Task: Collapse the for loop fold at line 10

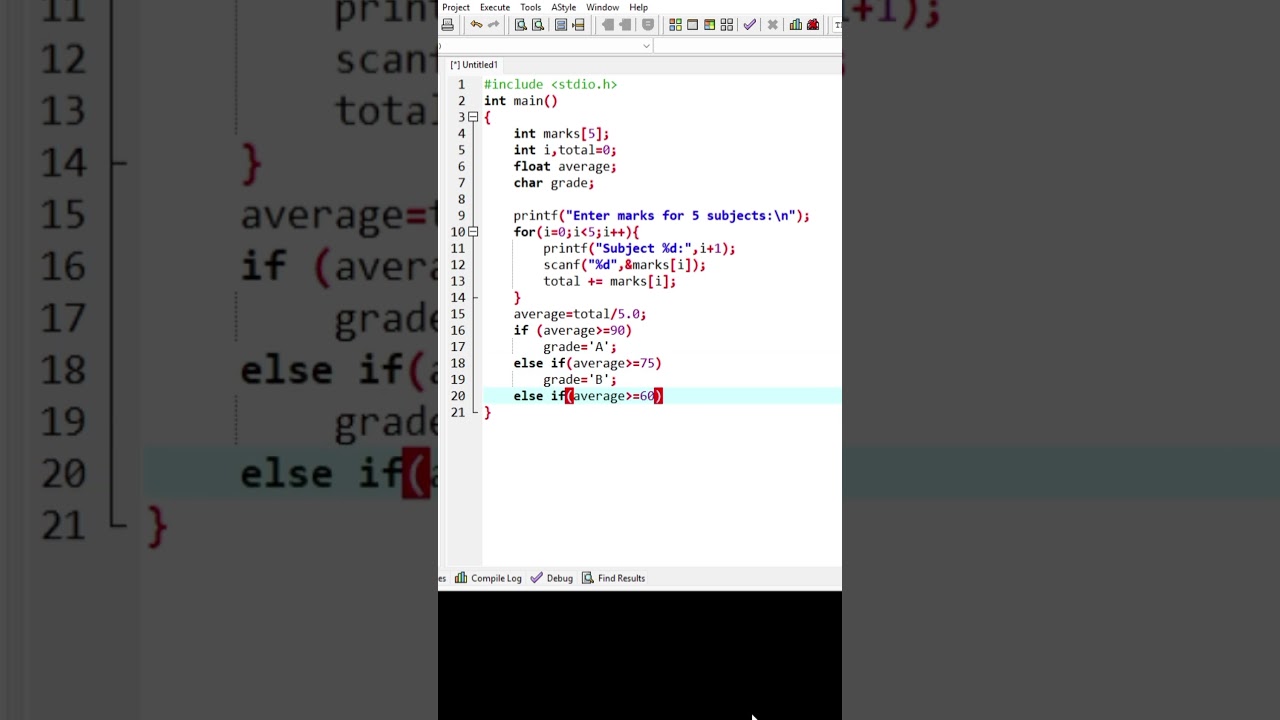Action: pyautogui.click(x=473, y=232)
